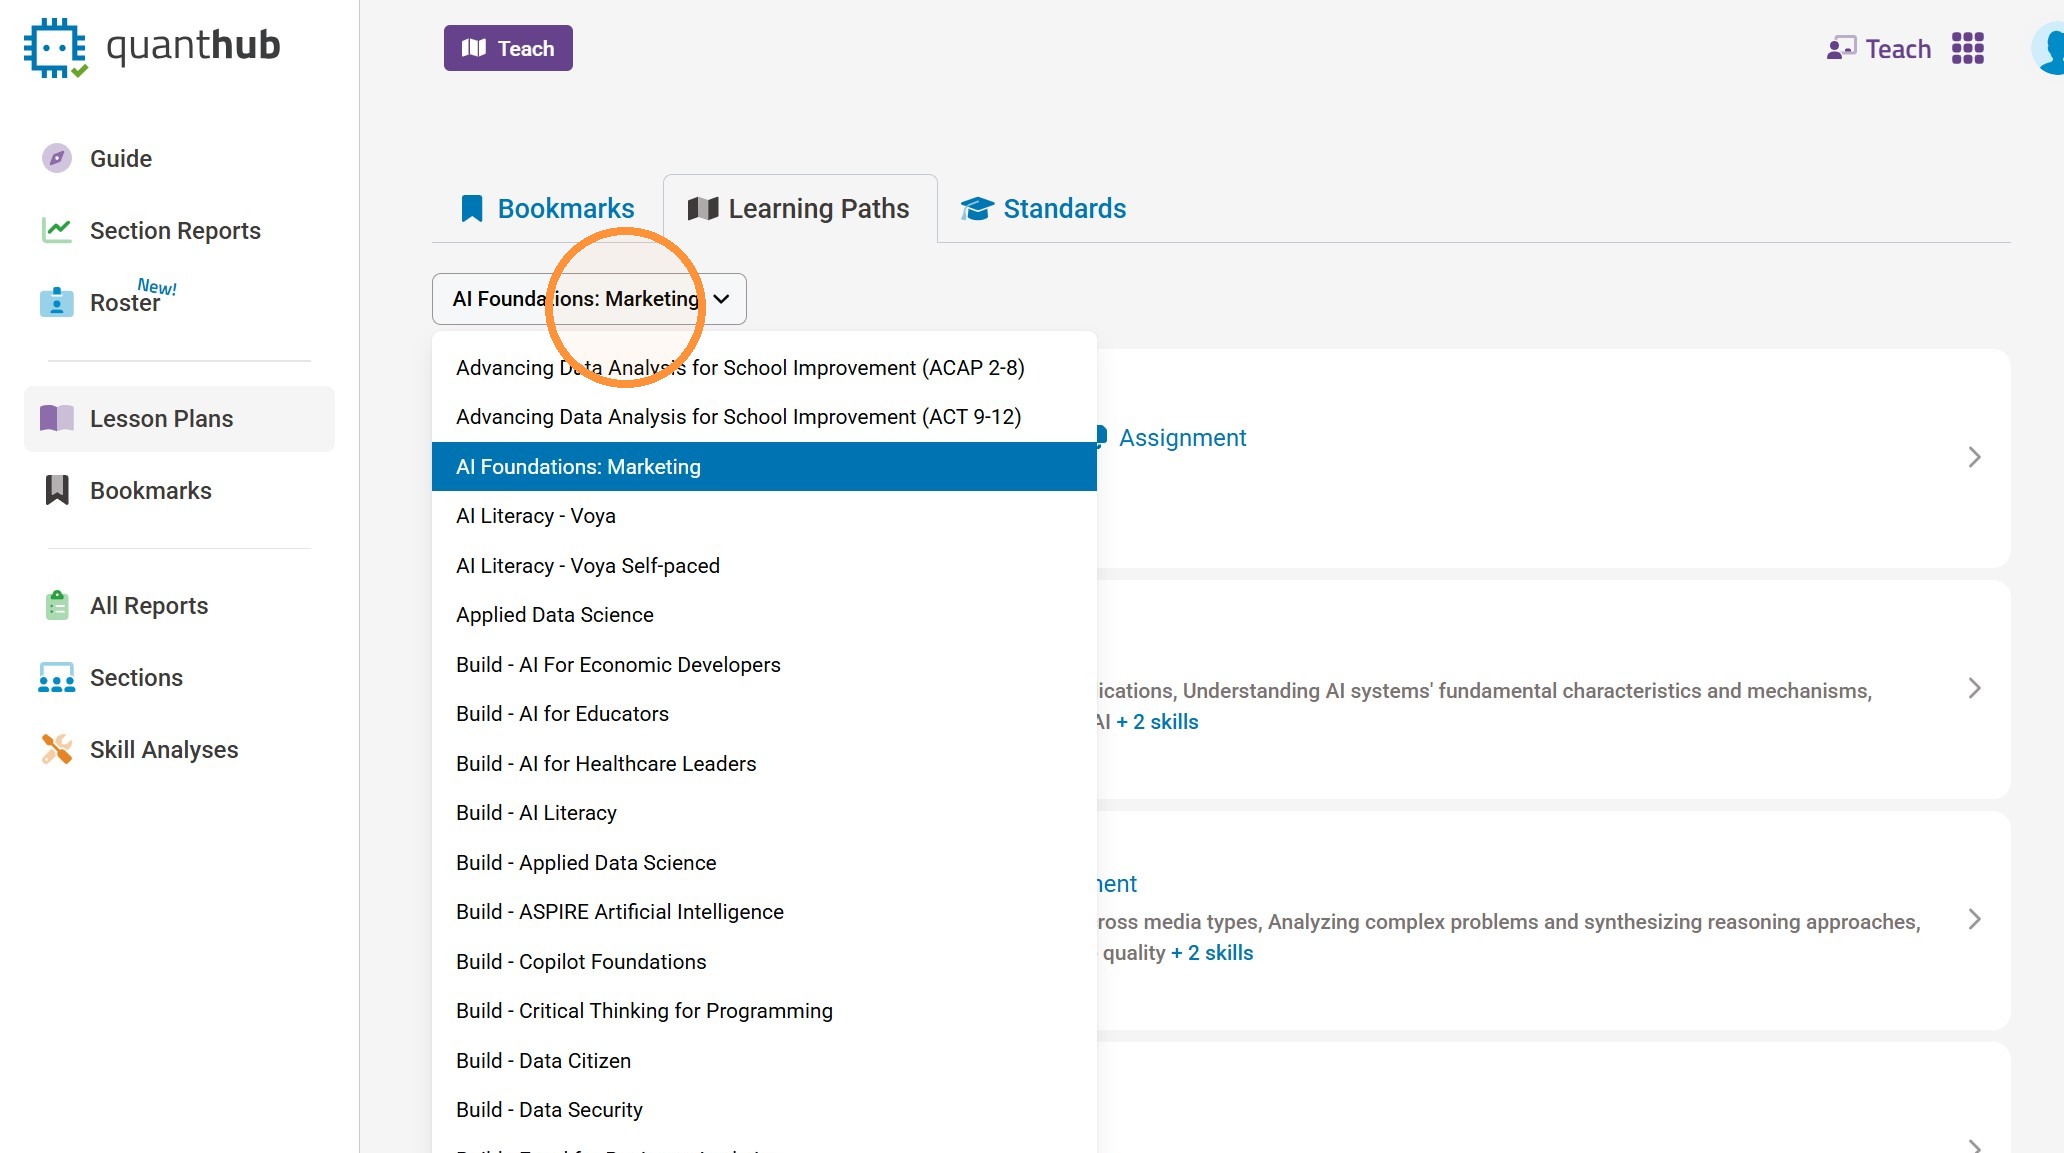2064x1153 pixels.
Task: Click the Sections people icon
Action: click(57, 677)
